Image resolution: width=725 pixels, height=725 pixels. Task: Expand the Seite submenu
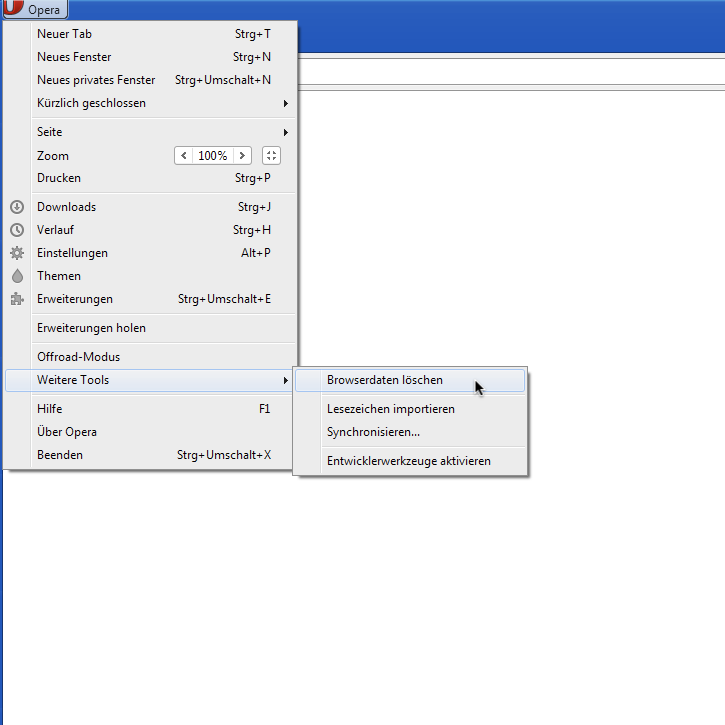150,132
